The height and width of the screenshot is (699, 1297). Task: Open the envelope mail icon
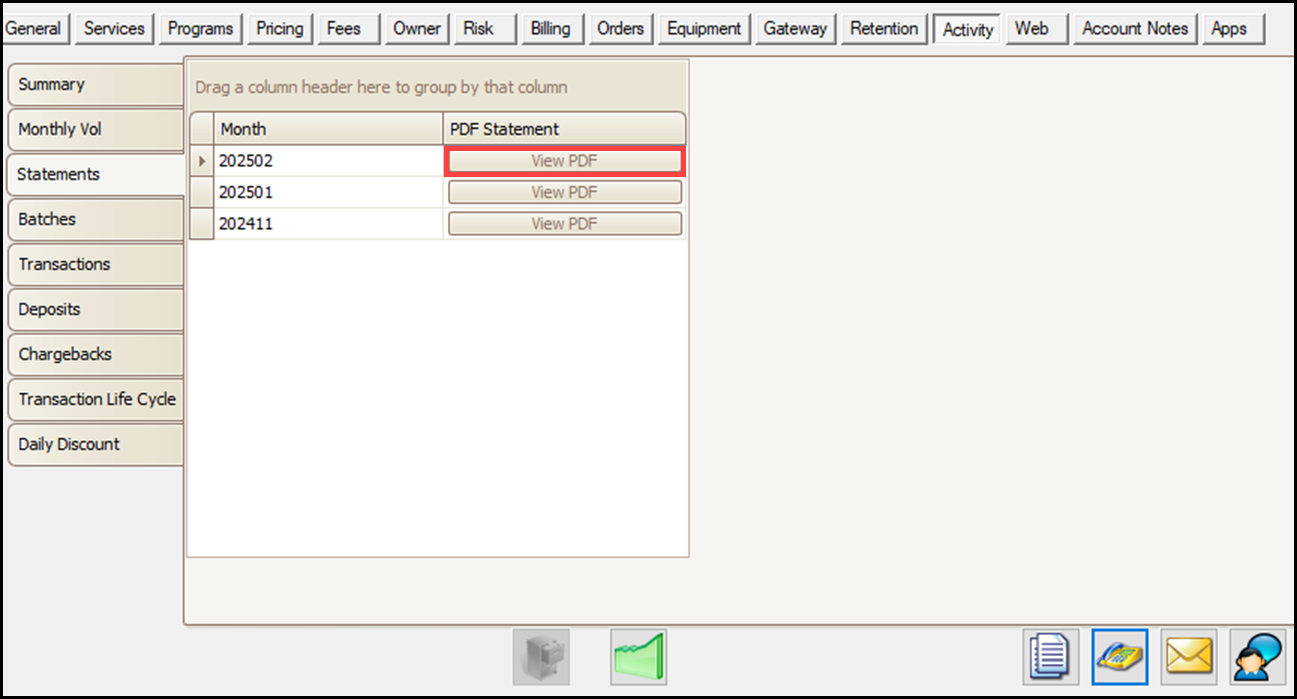pyautogui.click(x=1189, y=657)
